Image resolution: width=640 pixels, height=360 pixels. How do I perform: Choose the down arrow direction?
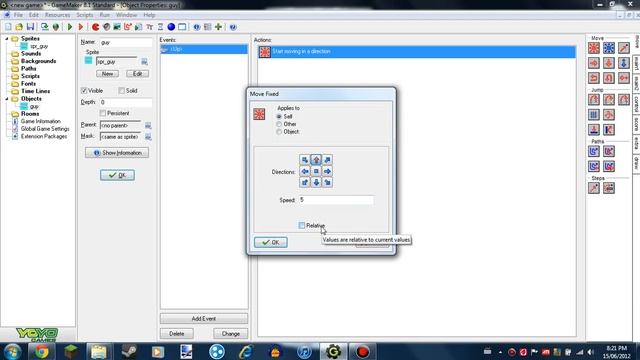pos(316,182)
